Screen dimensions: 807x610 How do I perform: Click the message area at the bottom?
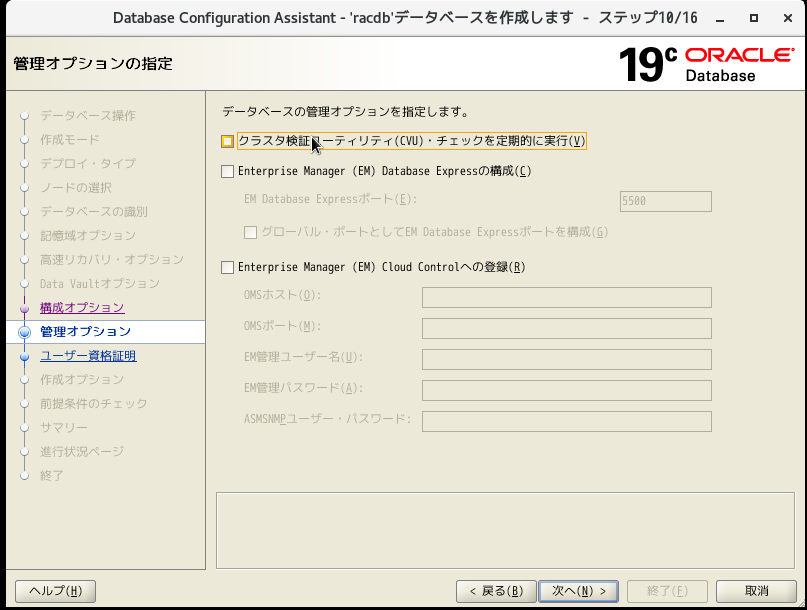(505, 531)
